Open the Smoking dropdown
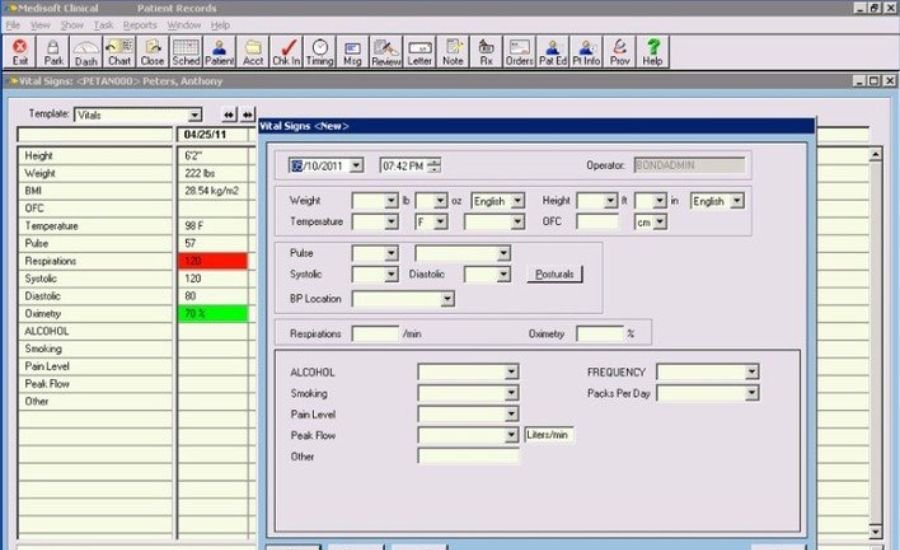Viewport: 900px width, 550px height. (x=511, y=393)
